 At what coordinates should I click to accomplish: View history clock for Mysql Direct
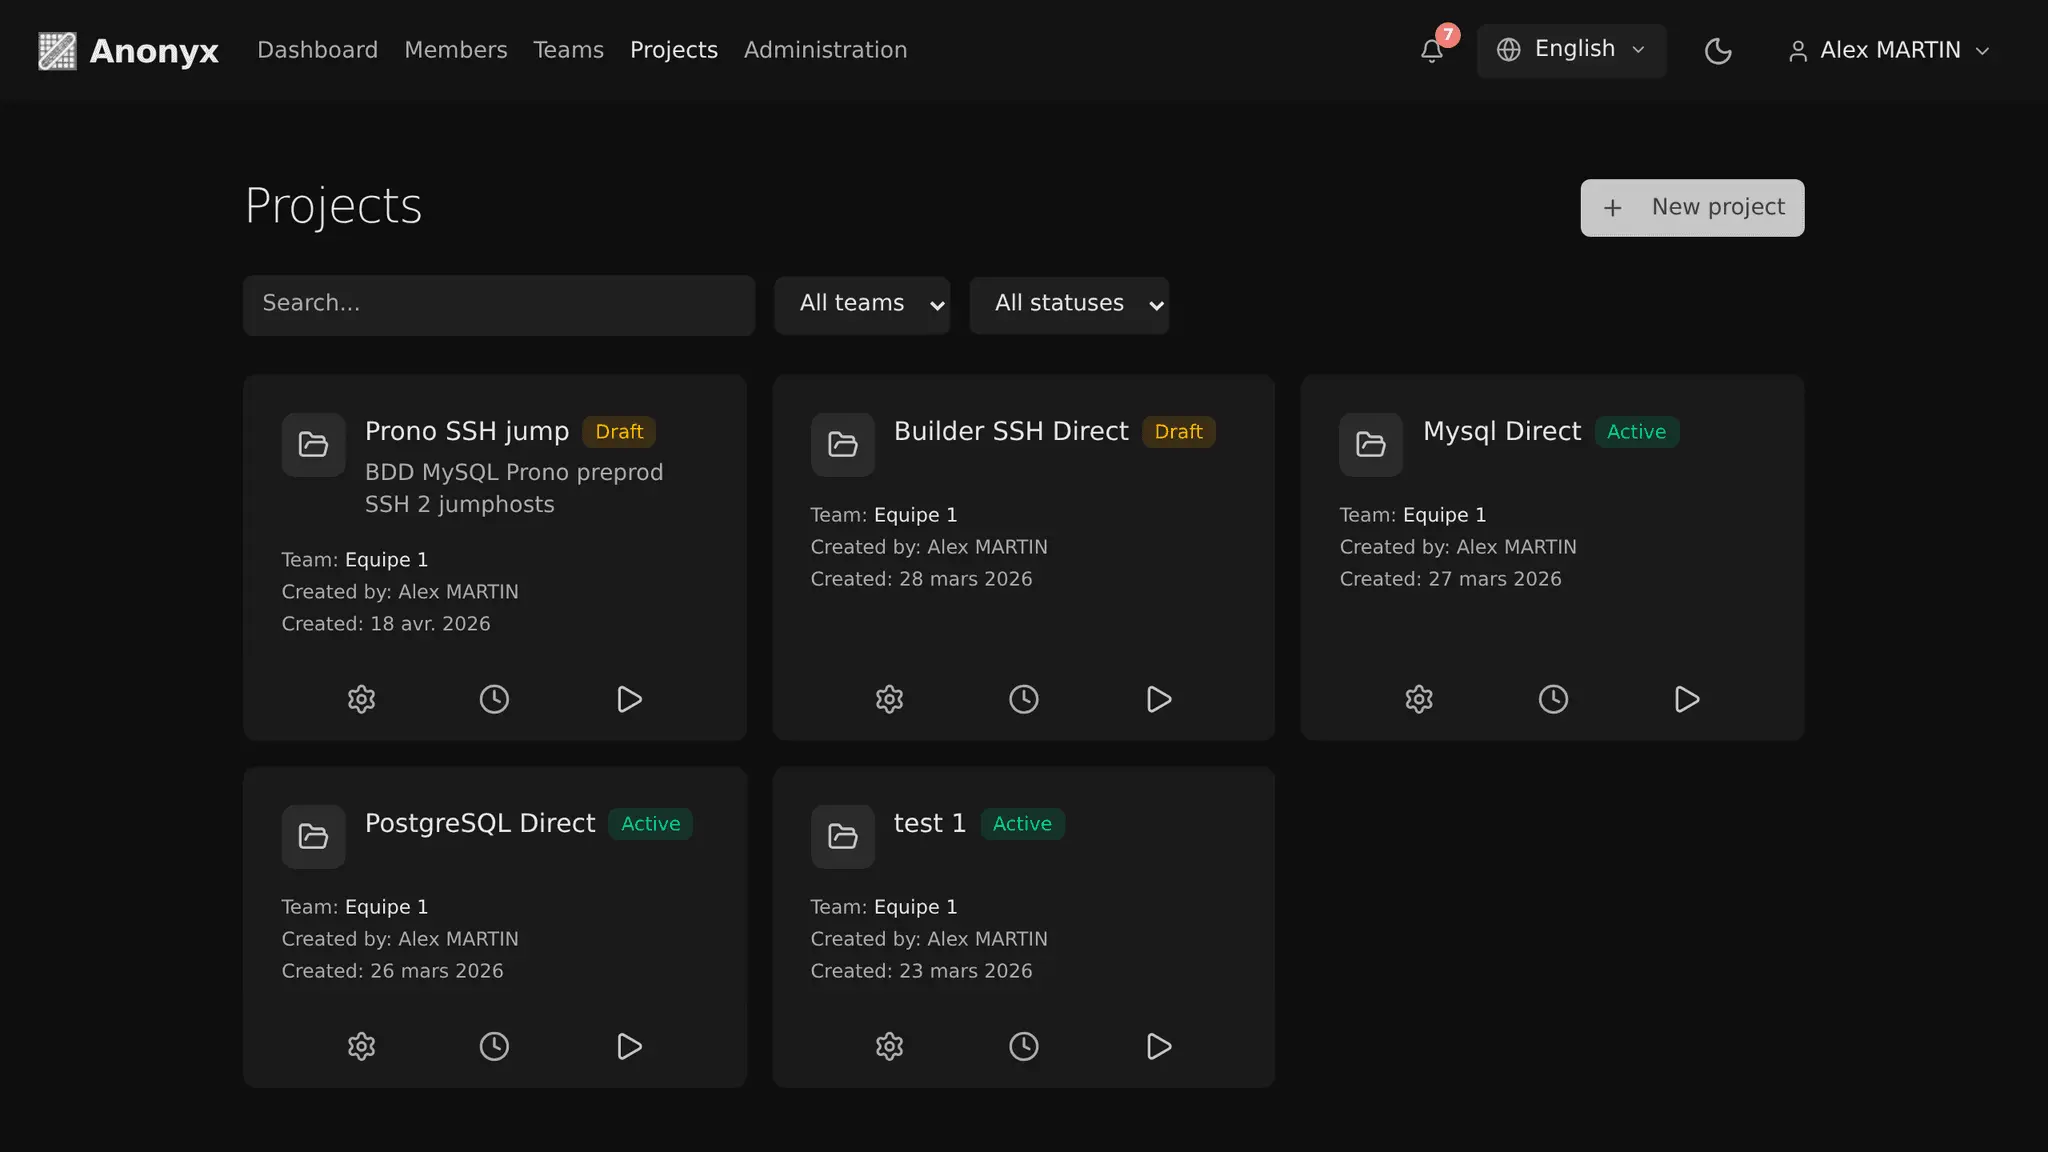pyautogui.click(x=1553, y=699)
